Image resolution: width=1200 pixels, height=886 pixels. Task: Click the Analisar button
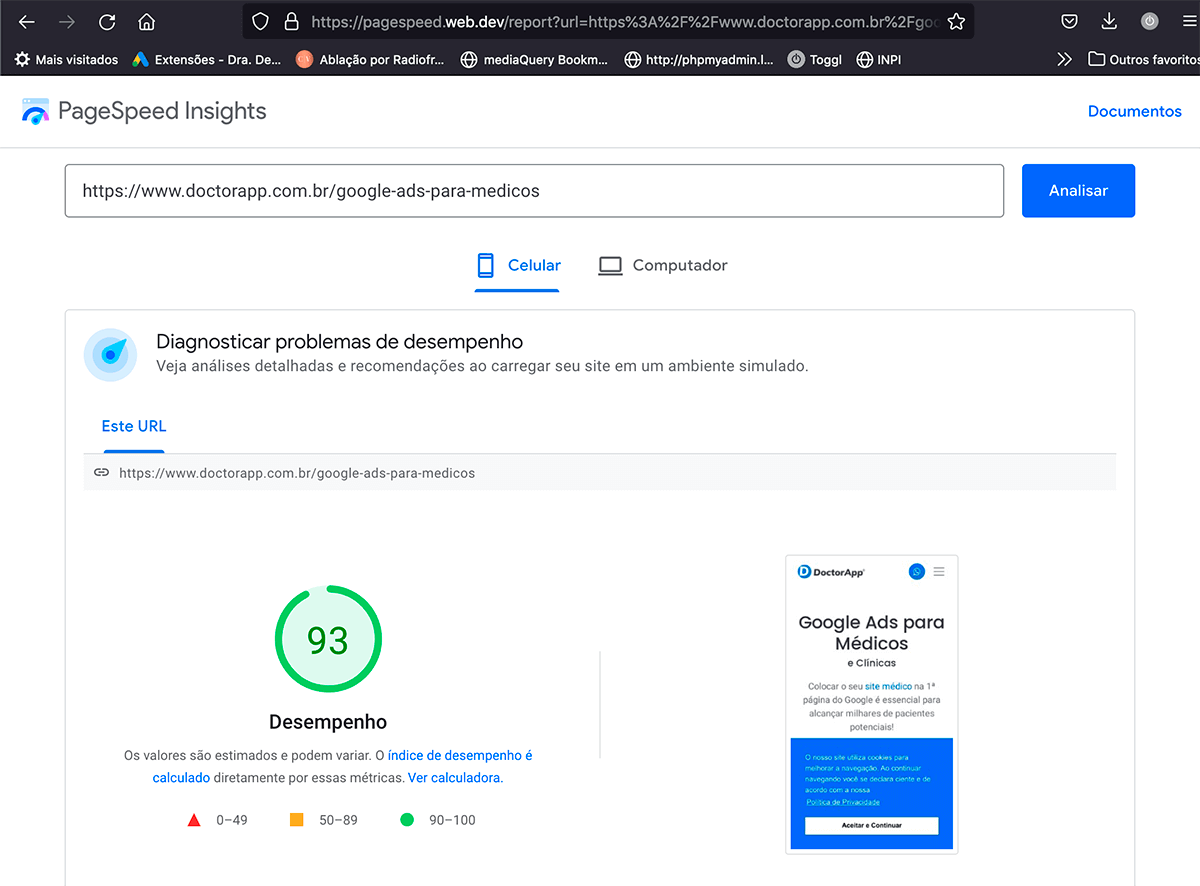click(1078, 190)
